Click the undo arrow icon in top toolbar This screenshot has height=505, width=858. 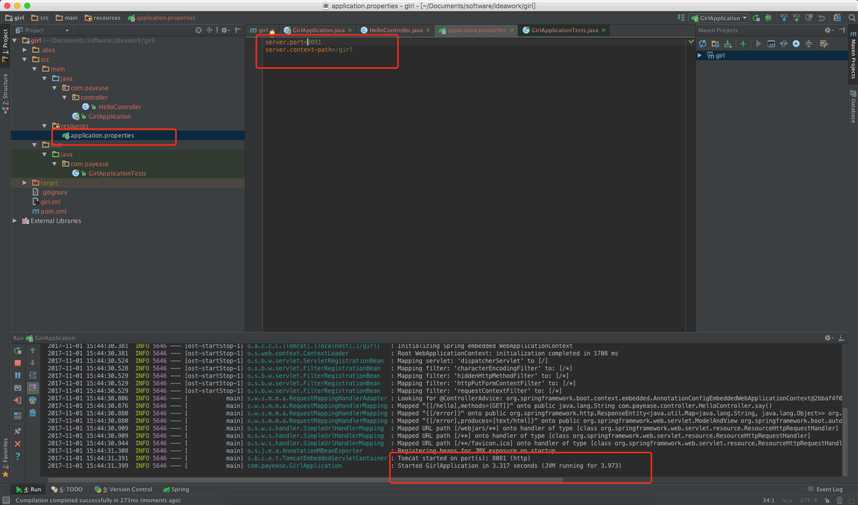tap(821, 18)
